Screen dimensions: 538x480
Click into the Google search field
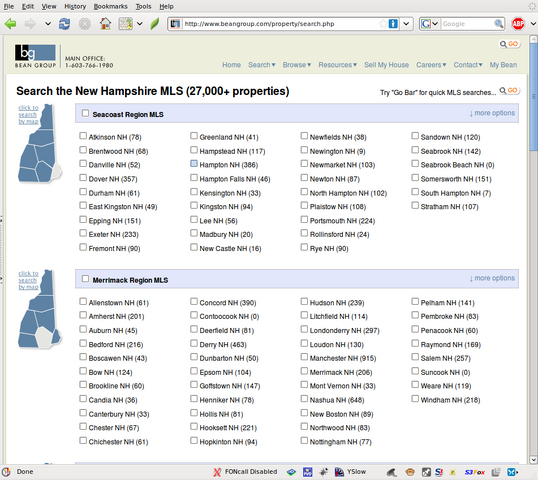tap(467, 24)
